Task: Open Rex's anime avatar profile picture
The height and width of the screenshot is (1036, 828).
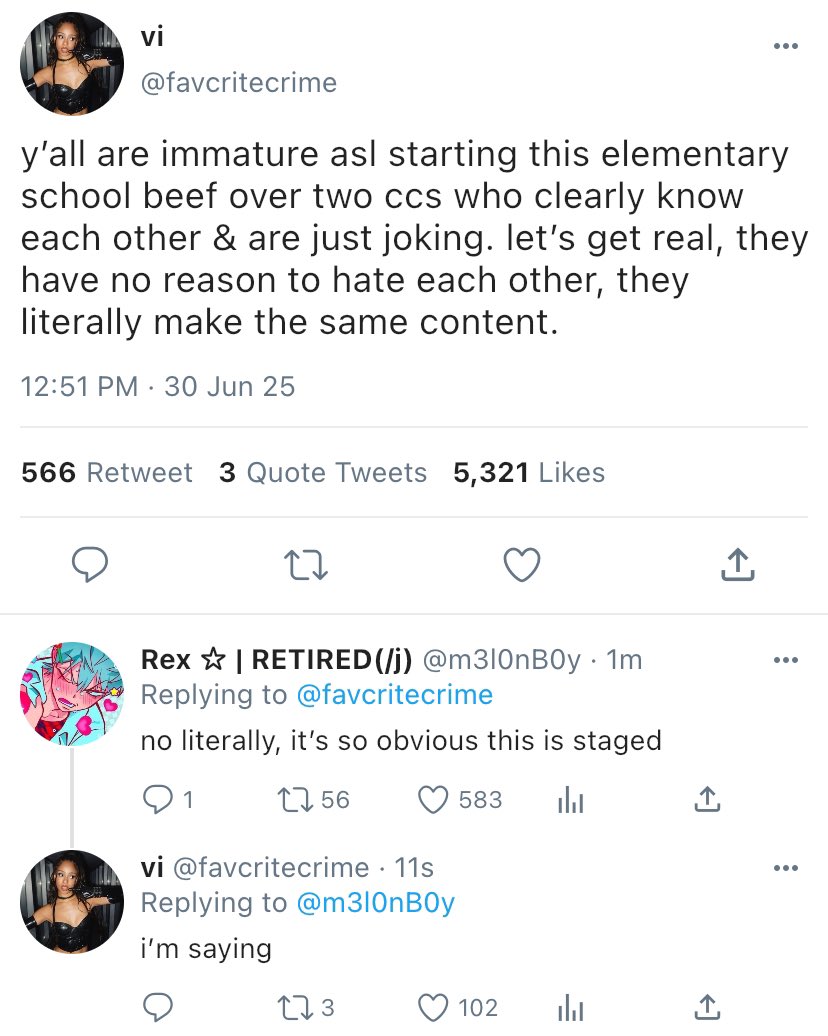Action: tap(71, 694)
